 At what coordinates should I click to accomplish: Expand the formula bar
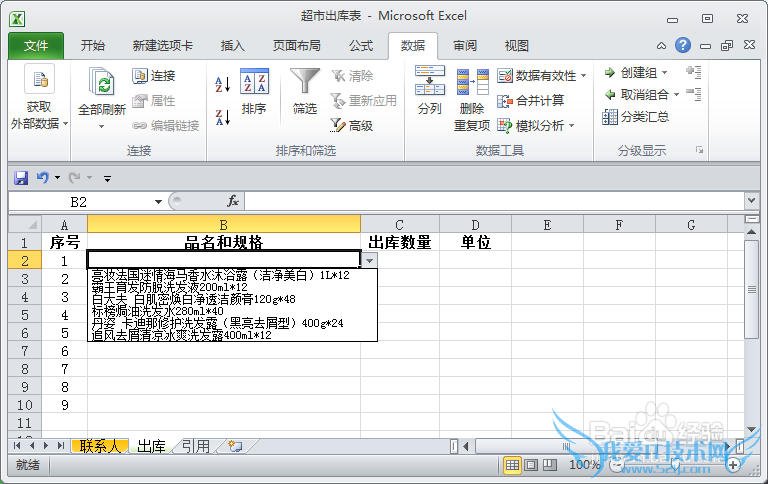[751, 201]
